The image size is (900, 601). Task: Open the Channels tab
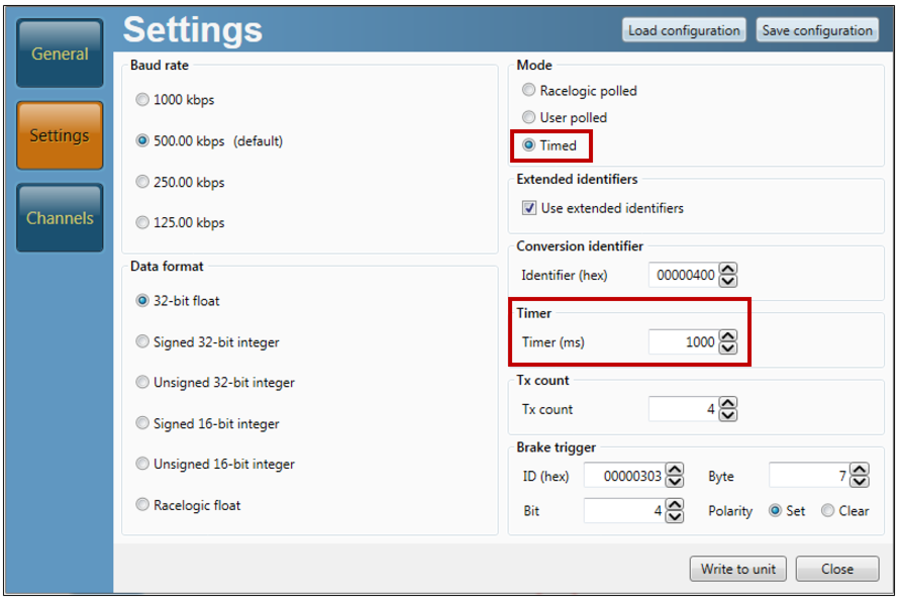(x=60, y=218)
